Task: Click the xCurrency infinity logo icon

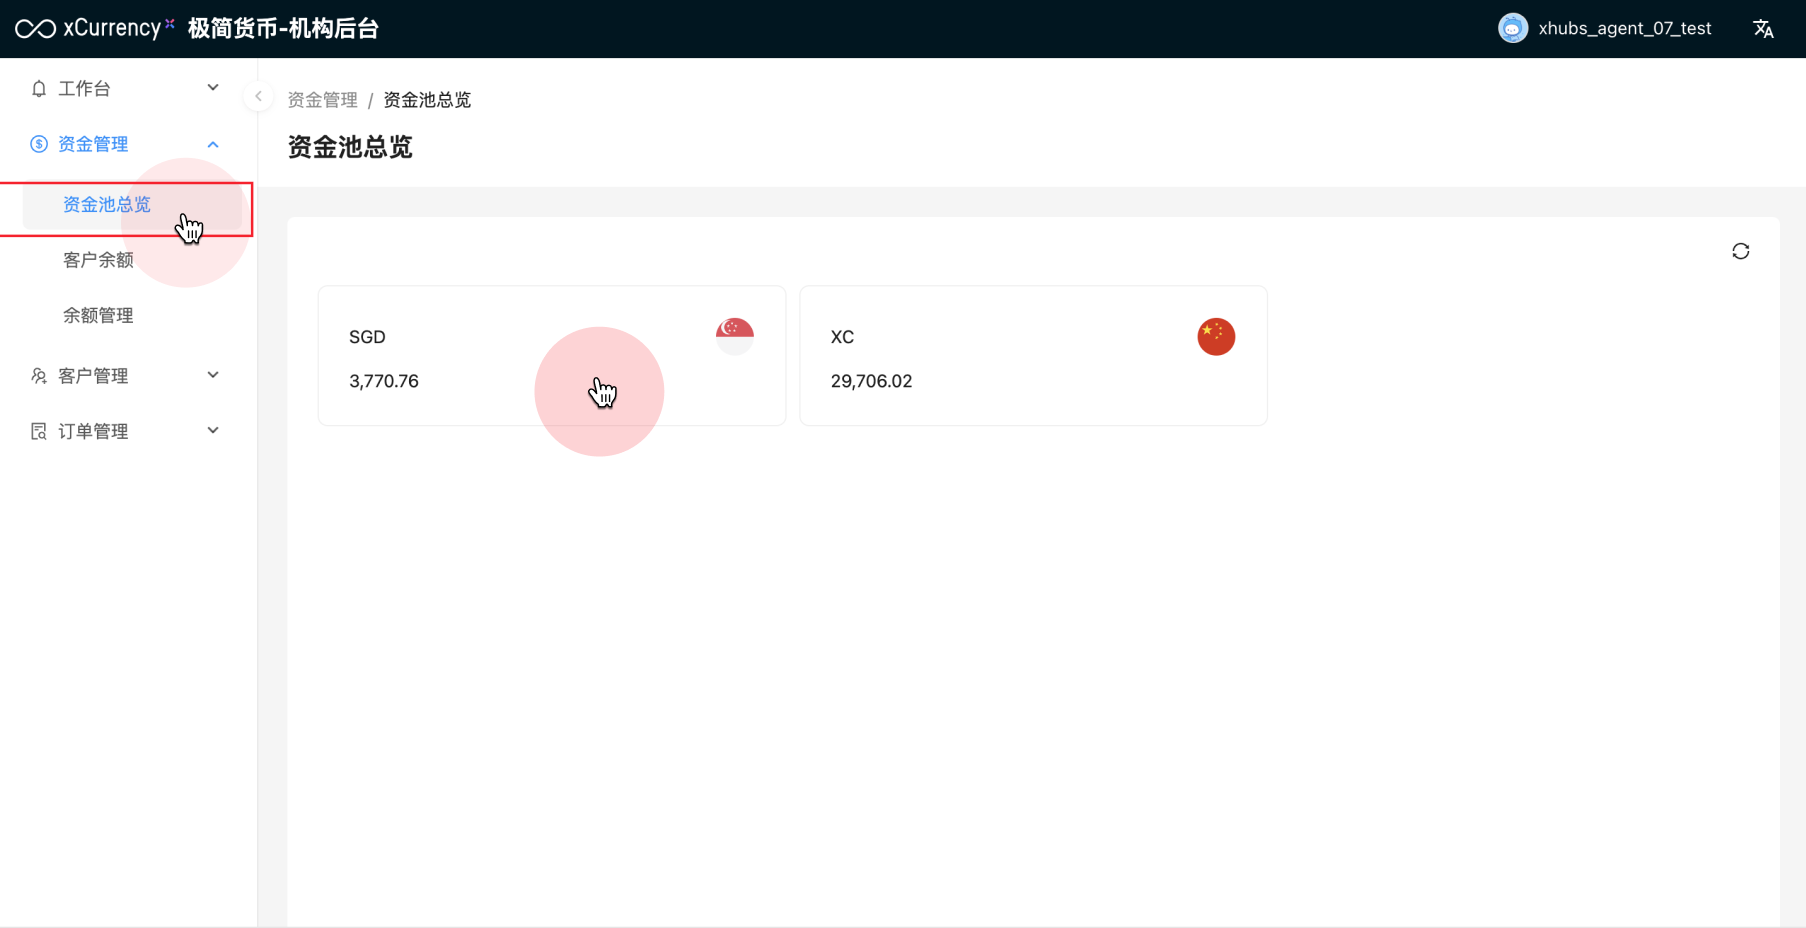Action: pyautogui.click(x=35, y=29)
